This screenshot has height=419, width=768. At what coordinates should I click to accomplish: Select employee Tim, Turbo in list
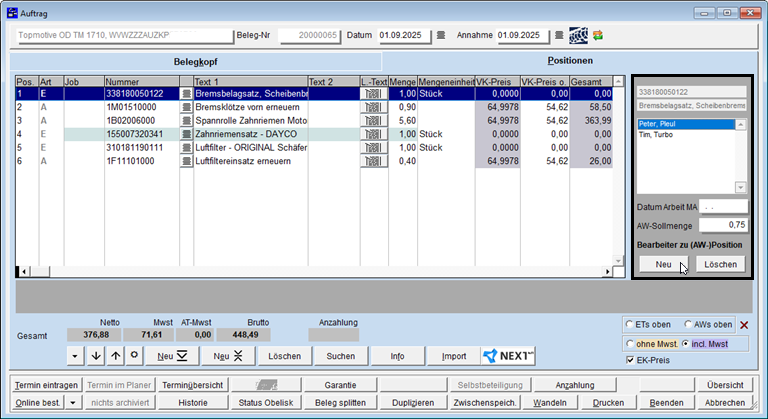click(686, 135)
